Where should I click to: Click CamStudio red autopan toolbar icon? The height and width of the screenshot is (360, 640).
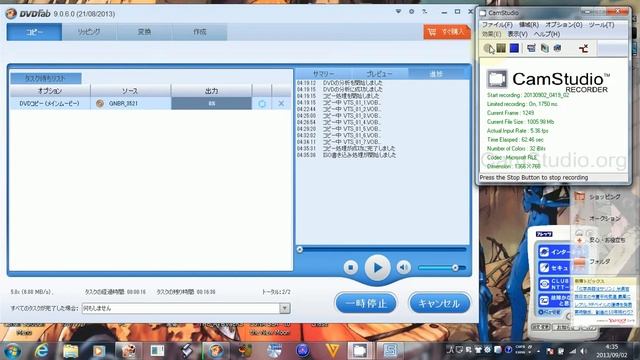[584, 49]
